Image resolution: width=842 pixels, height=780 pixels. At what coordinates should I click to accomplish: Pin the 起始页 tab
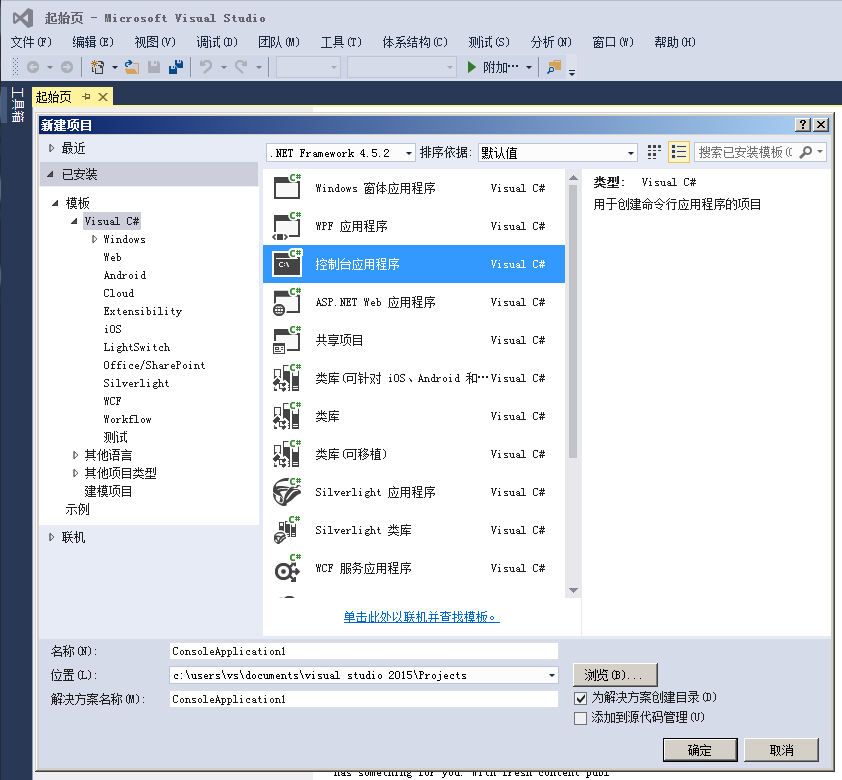point(86,97)
